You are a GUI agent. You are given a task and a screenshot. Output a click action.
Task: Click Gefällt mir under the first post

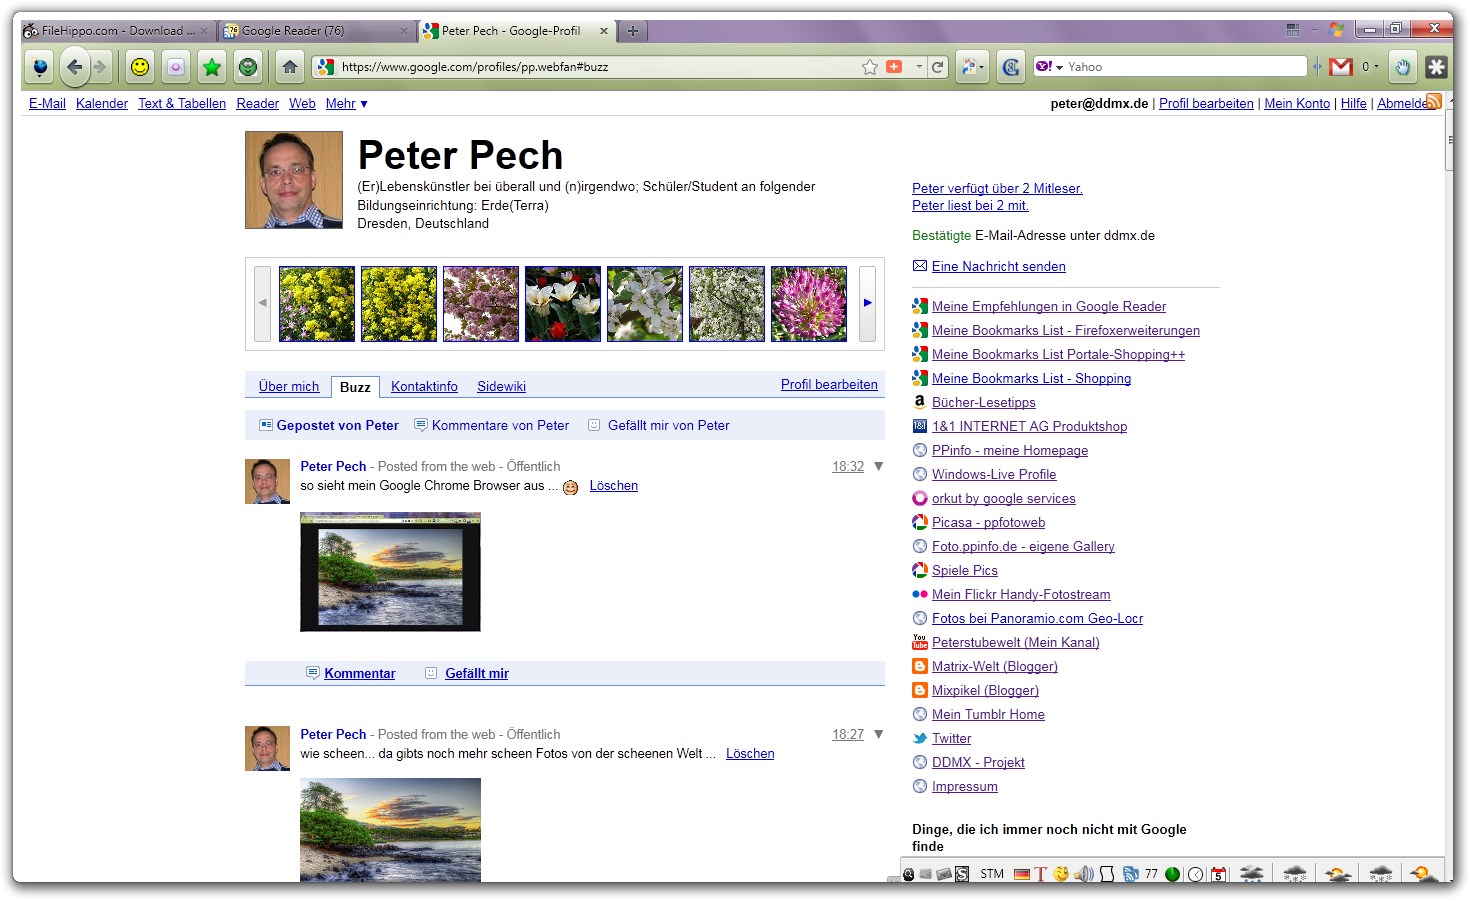476,674
